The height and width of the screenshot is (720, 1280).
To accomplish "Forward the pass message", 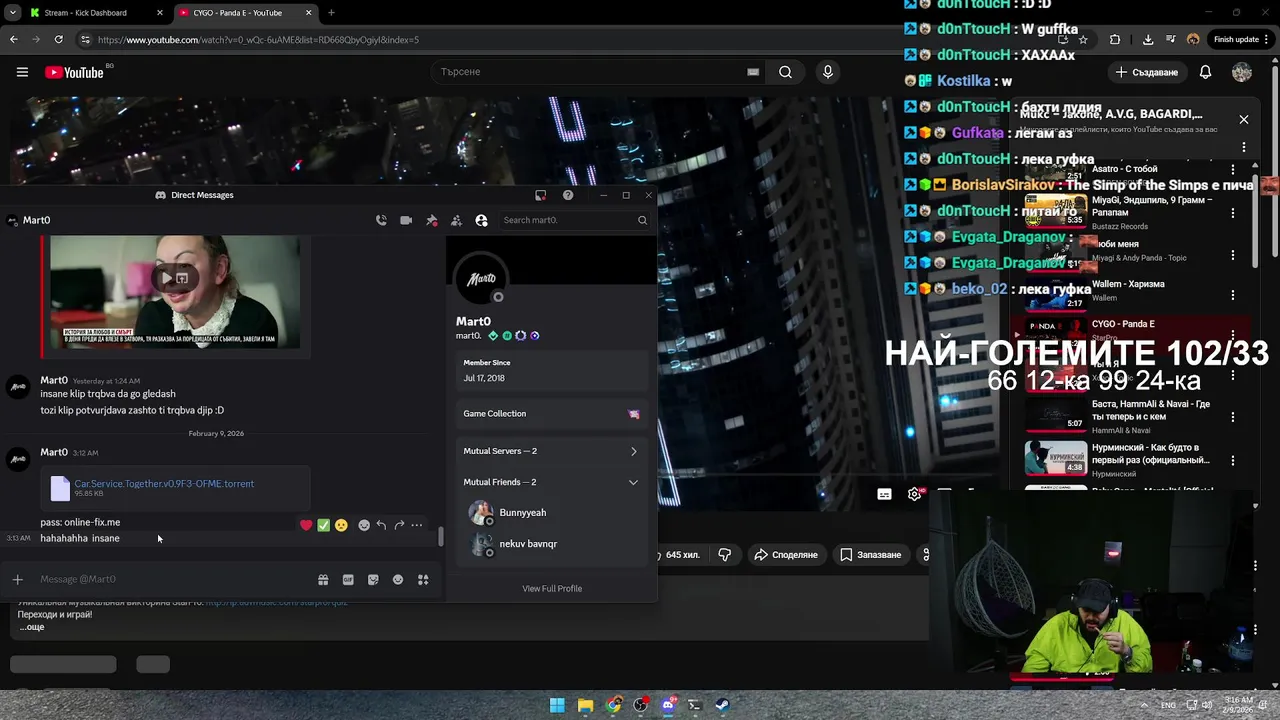I will pyautogui.click(x=399, y=525).
